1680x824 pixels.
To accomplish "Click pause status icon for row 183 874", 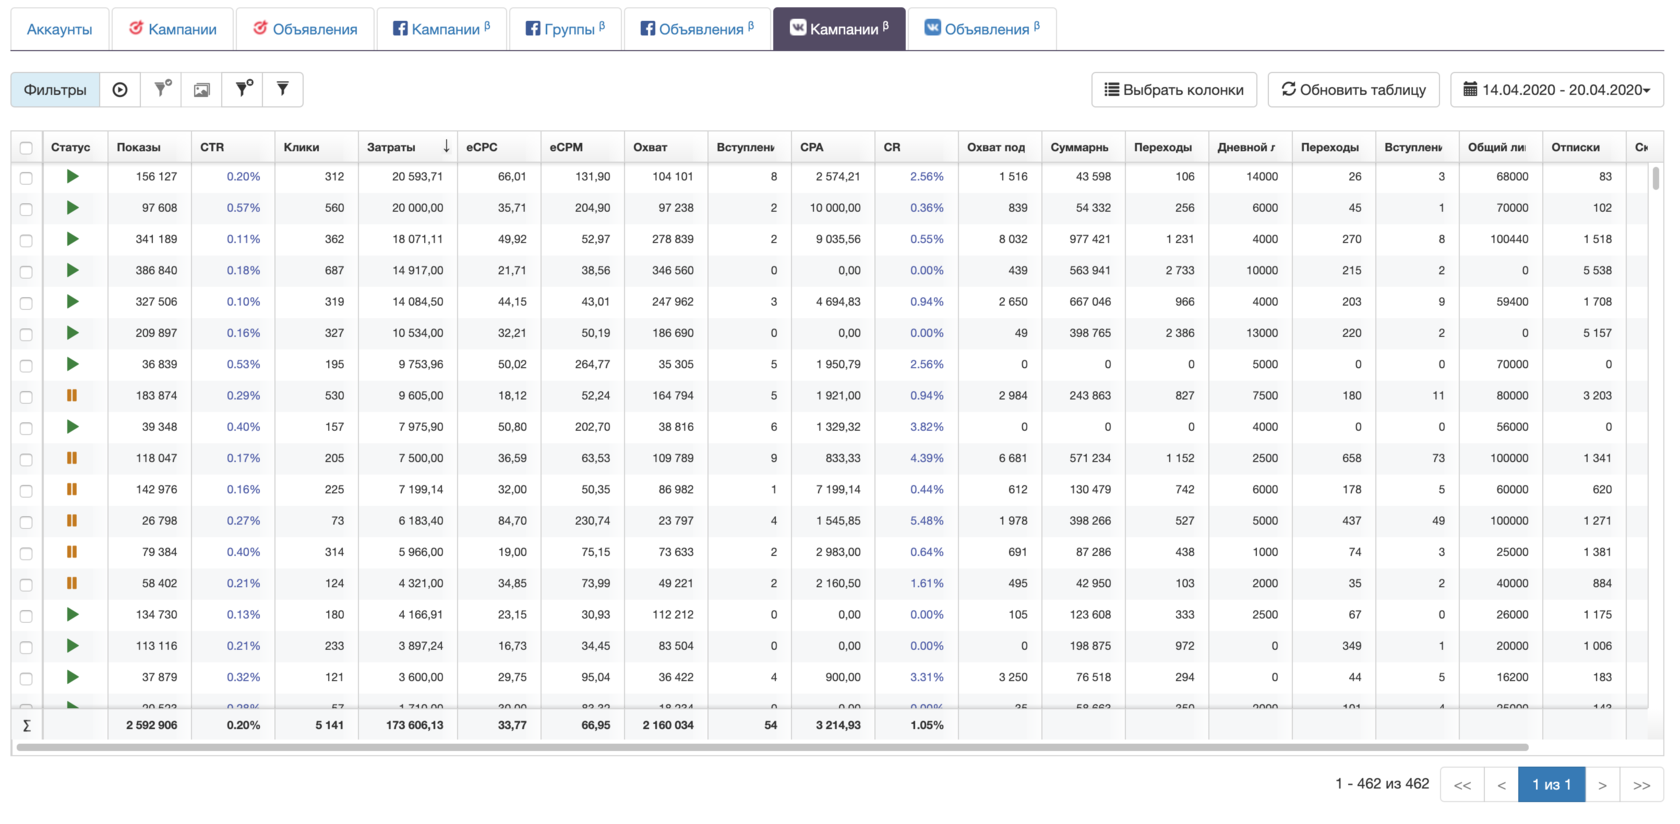I will tap(72, 395).
